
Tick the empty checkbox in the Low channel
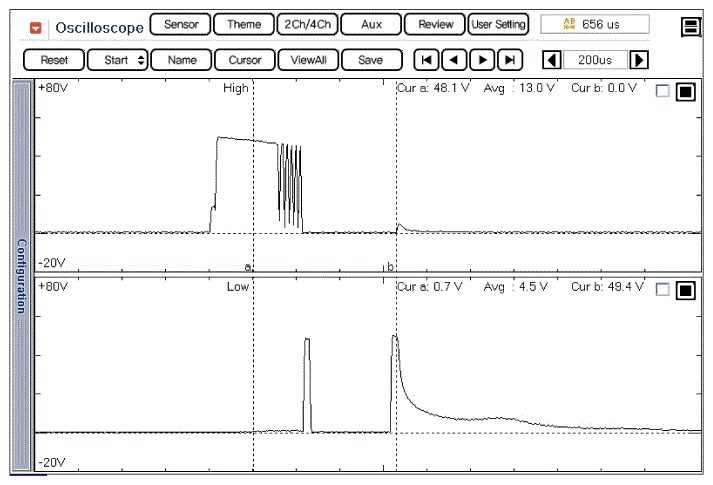pos(662,290)
